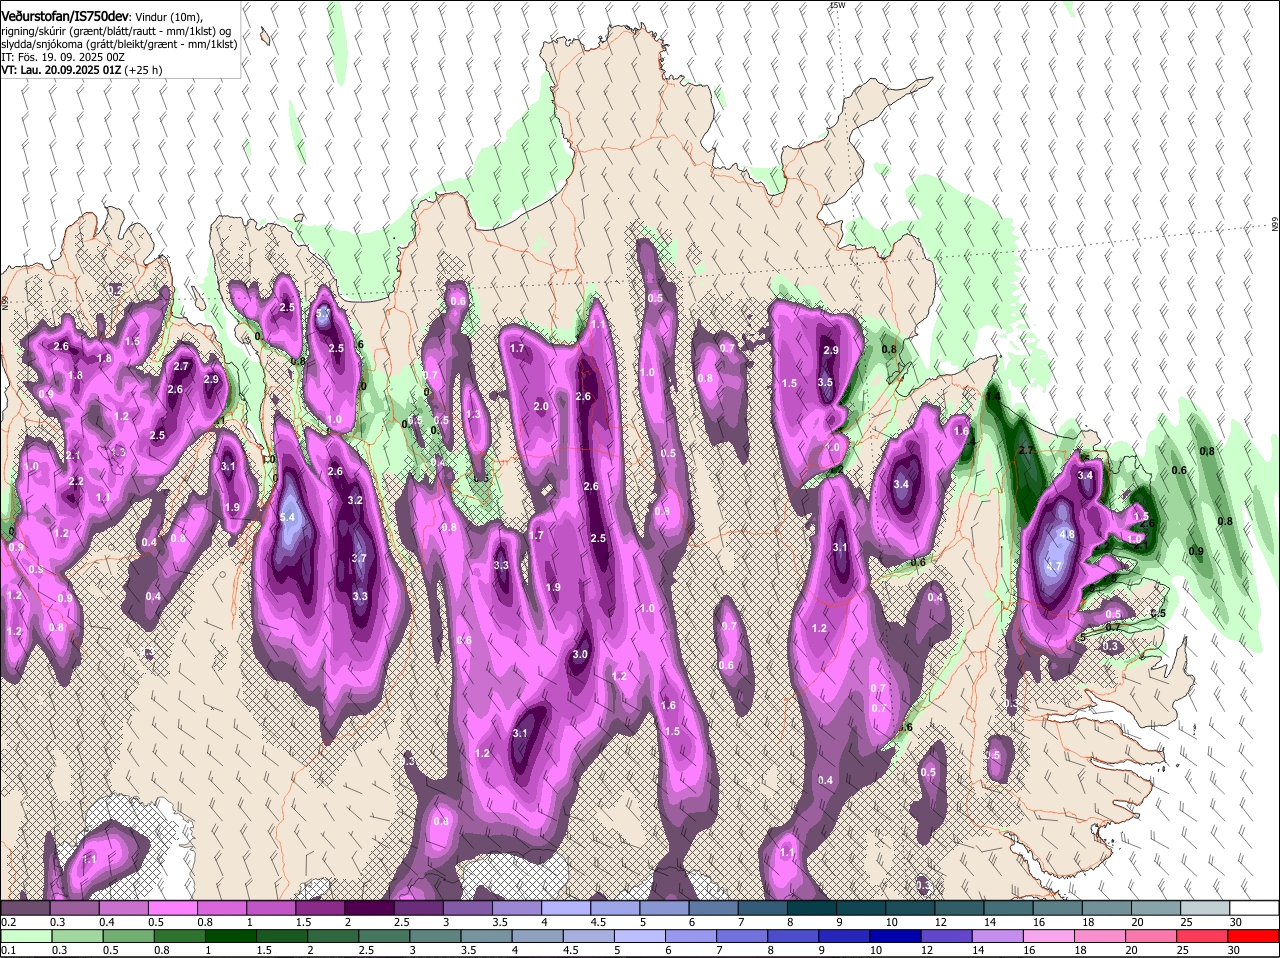Select bright red bottom swatch starting at 30
The height and width of the screenshot is (958, 1280).
pyautogui.click(x=1254, y=936)
